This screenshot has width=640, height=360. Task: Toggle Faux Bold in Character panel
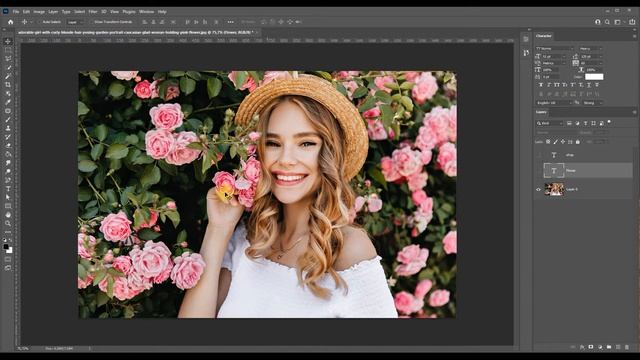pyautogui.click(x=541, y=85)
